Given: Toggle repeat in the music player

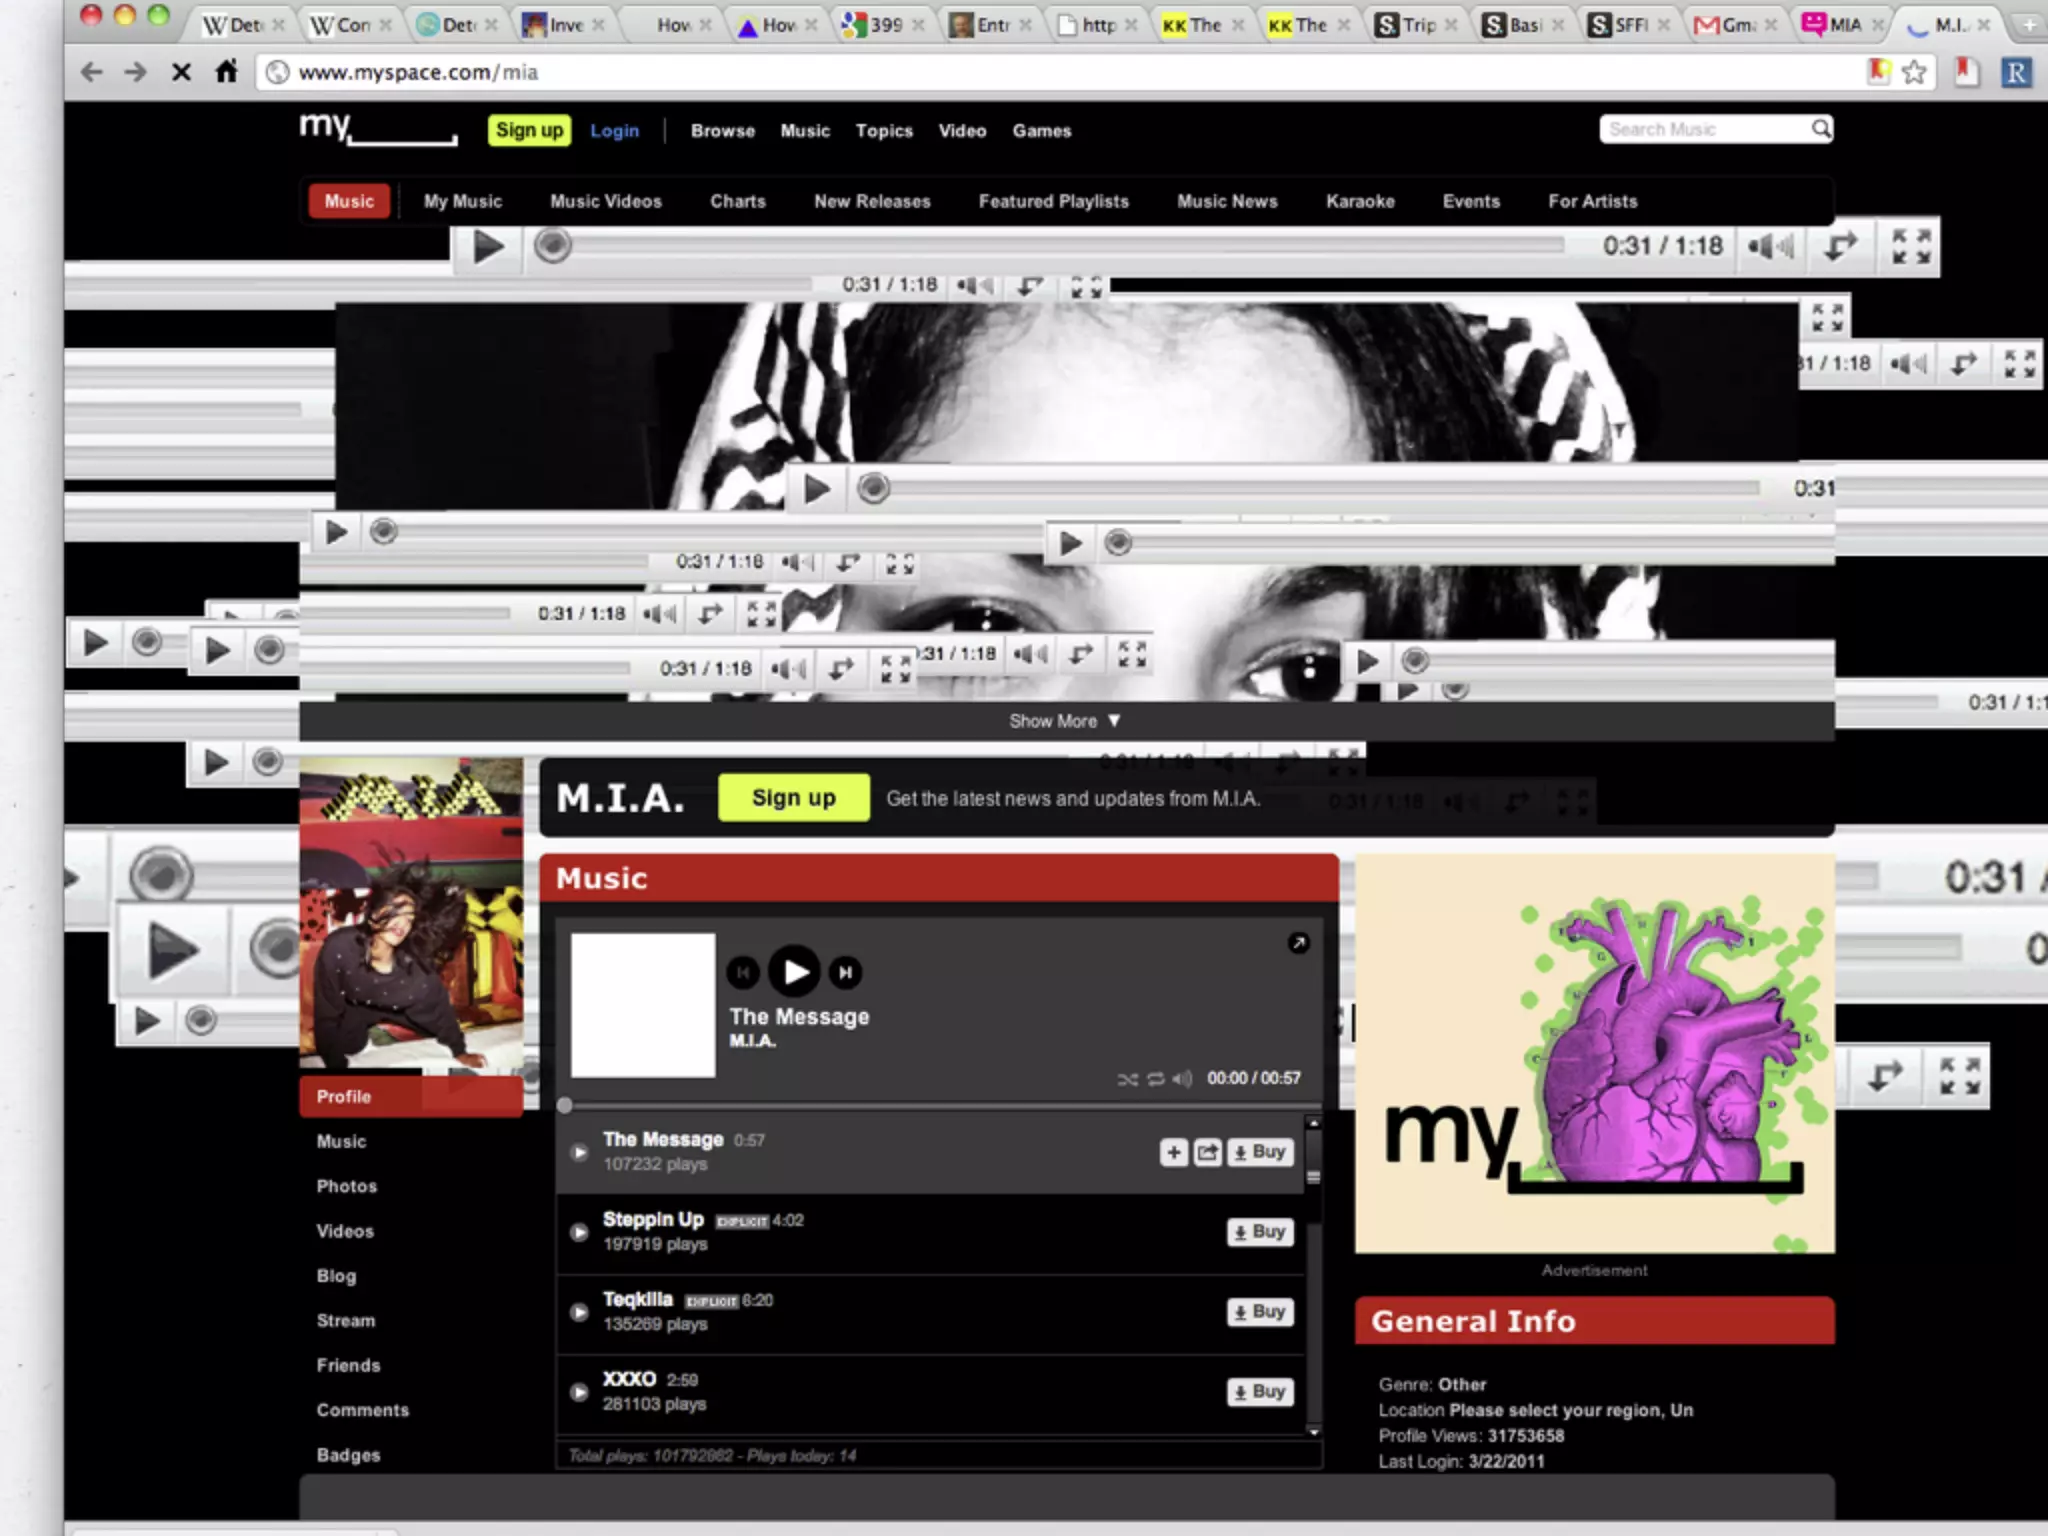Looking at the screenshot, I should pos(1155,1079).
